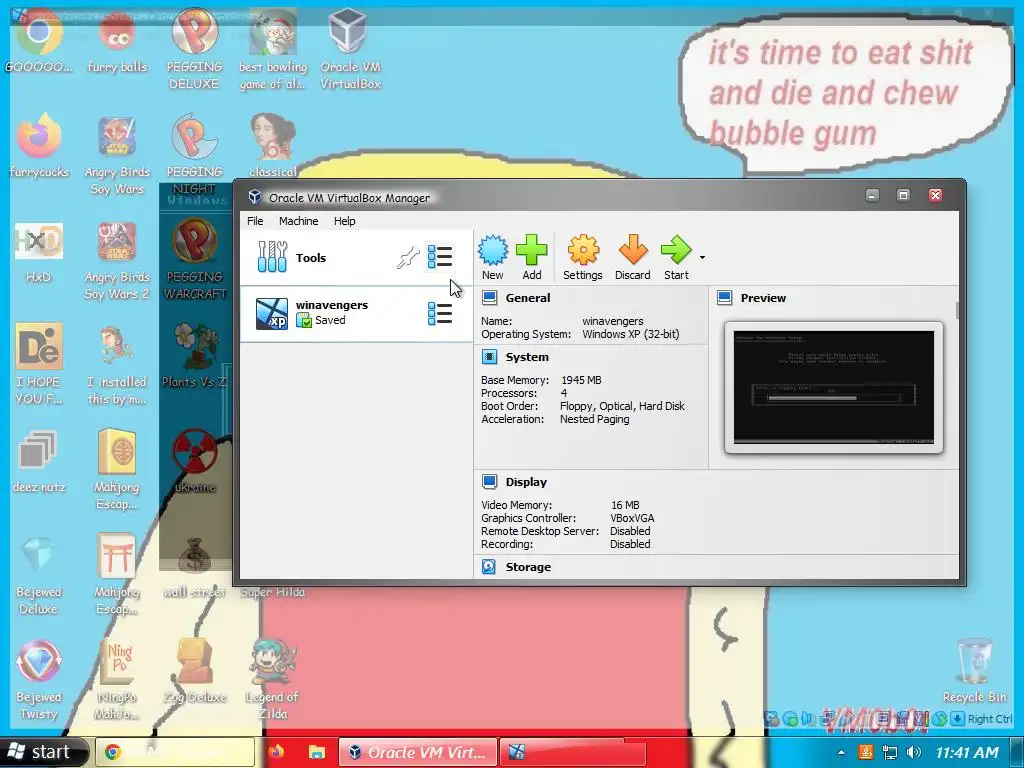Screen dimensions: 1024x768
Task: Select the ukraine desktop icon
Action: click(x=195, y=461)
